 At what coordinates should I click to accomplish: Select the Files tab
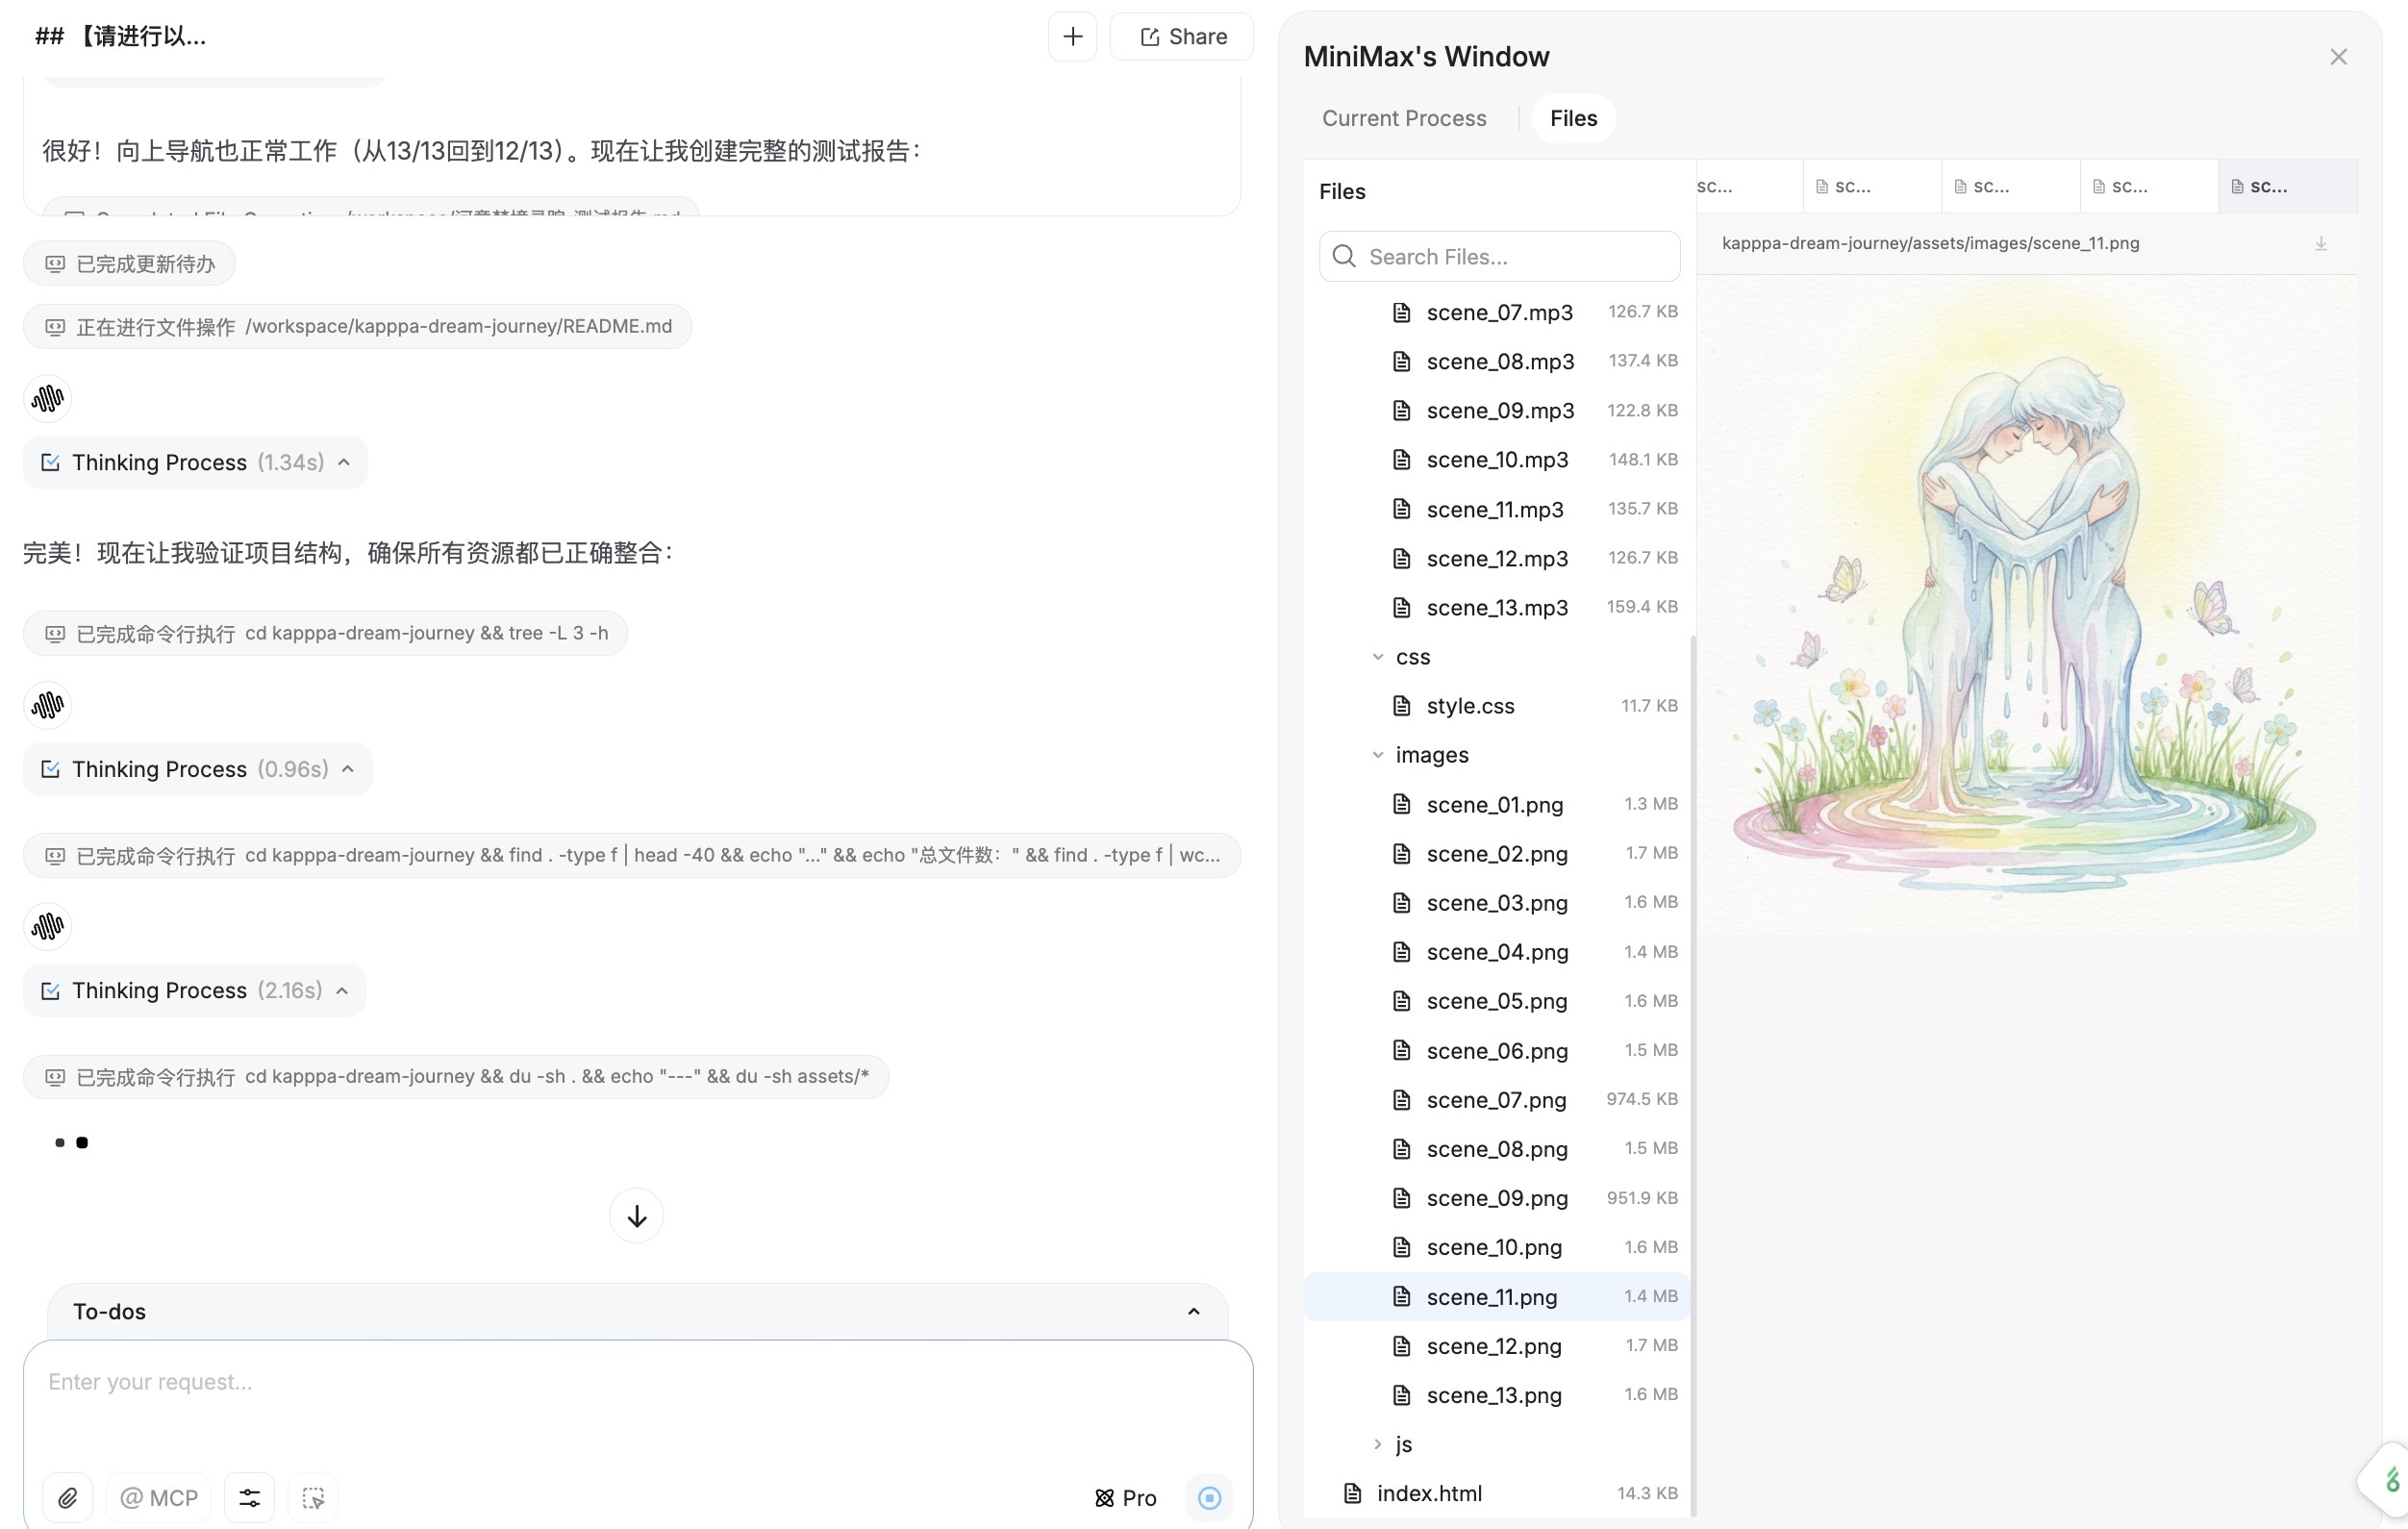1573,118
